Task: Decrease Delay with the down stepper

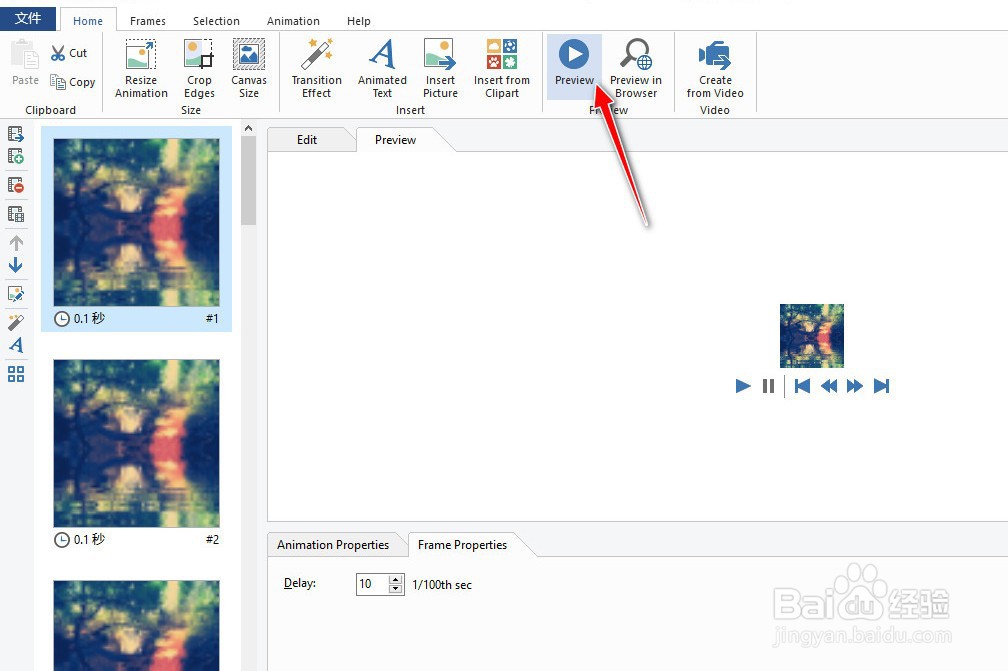Action: click(396, 589)
